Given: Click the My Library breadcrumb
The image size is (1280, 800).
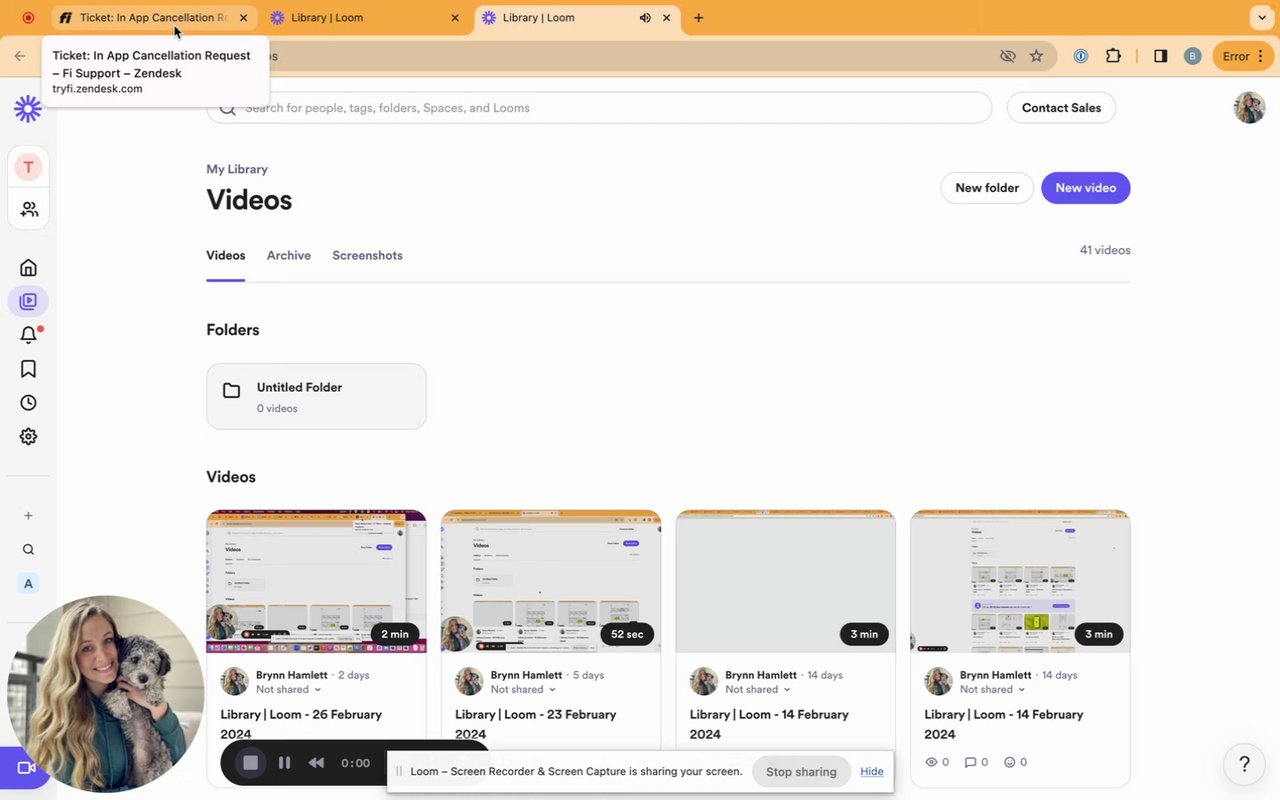Looking at the screenshot, I should coord(237,169).
